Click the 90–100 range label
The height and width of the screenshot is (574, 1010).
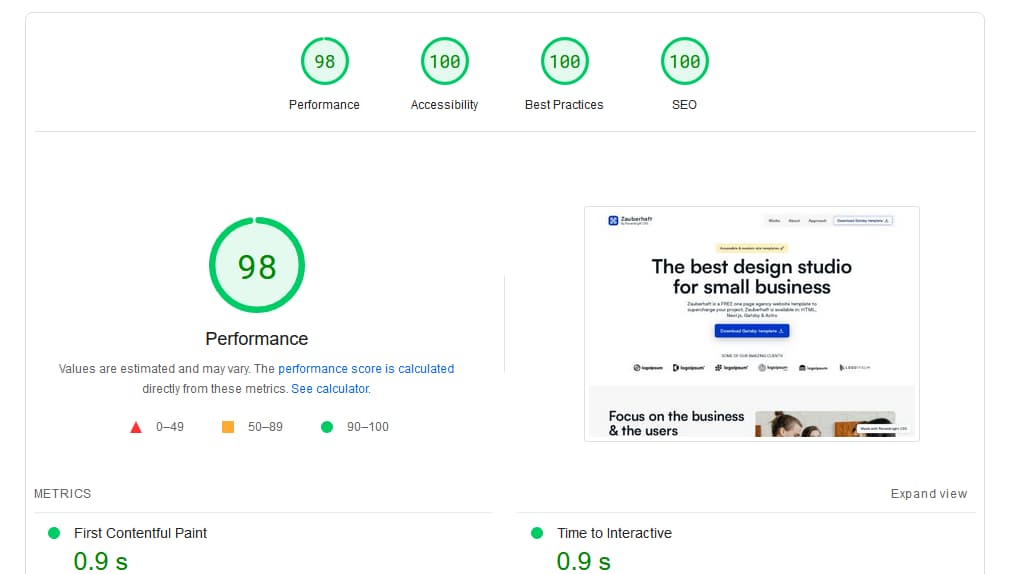click(368, 426)
